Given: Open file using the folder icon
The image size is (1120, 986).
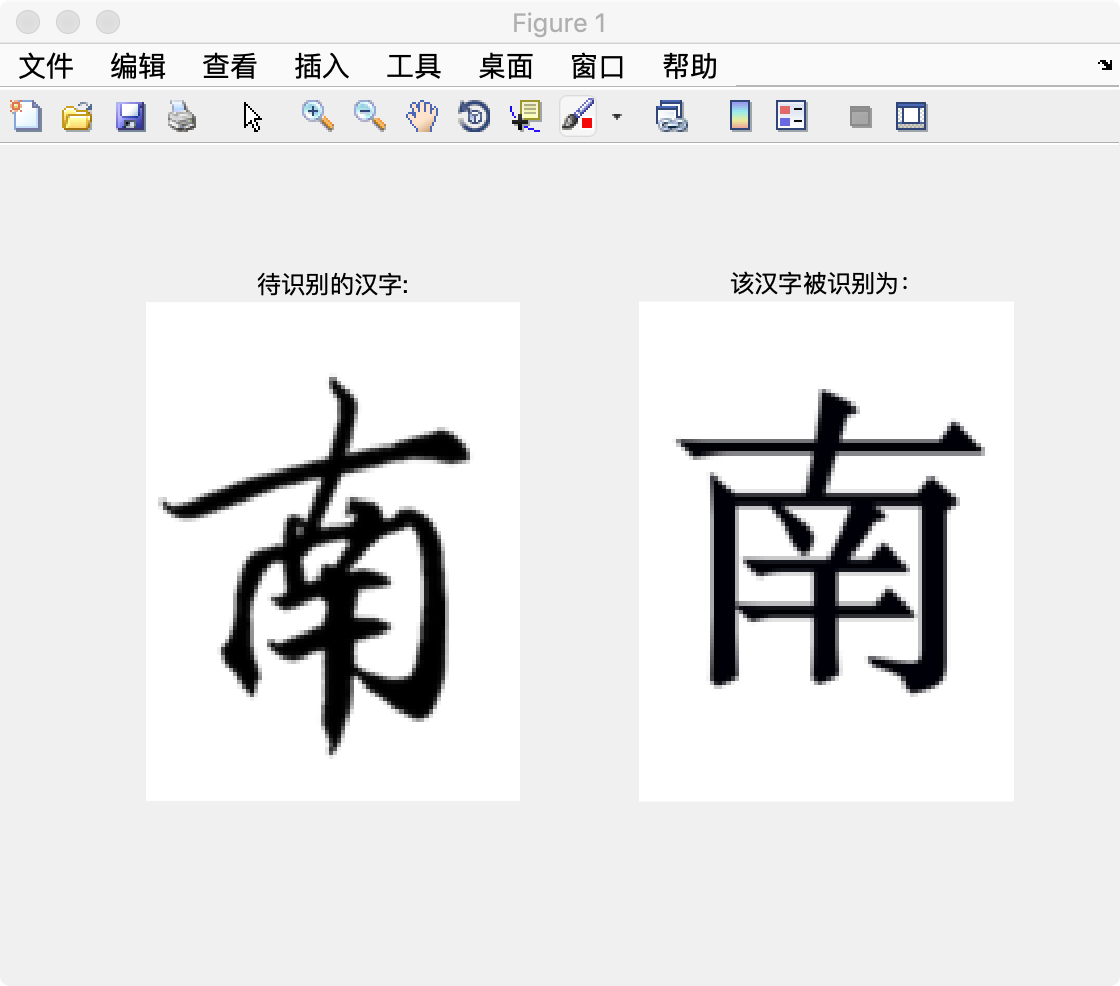Looking at the screenshot, I should (x=77, y=116).
